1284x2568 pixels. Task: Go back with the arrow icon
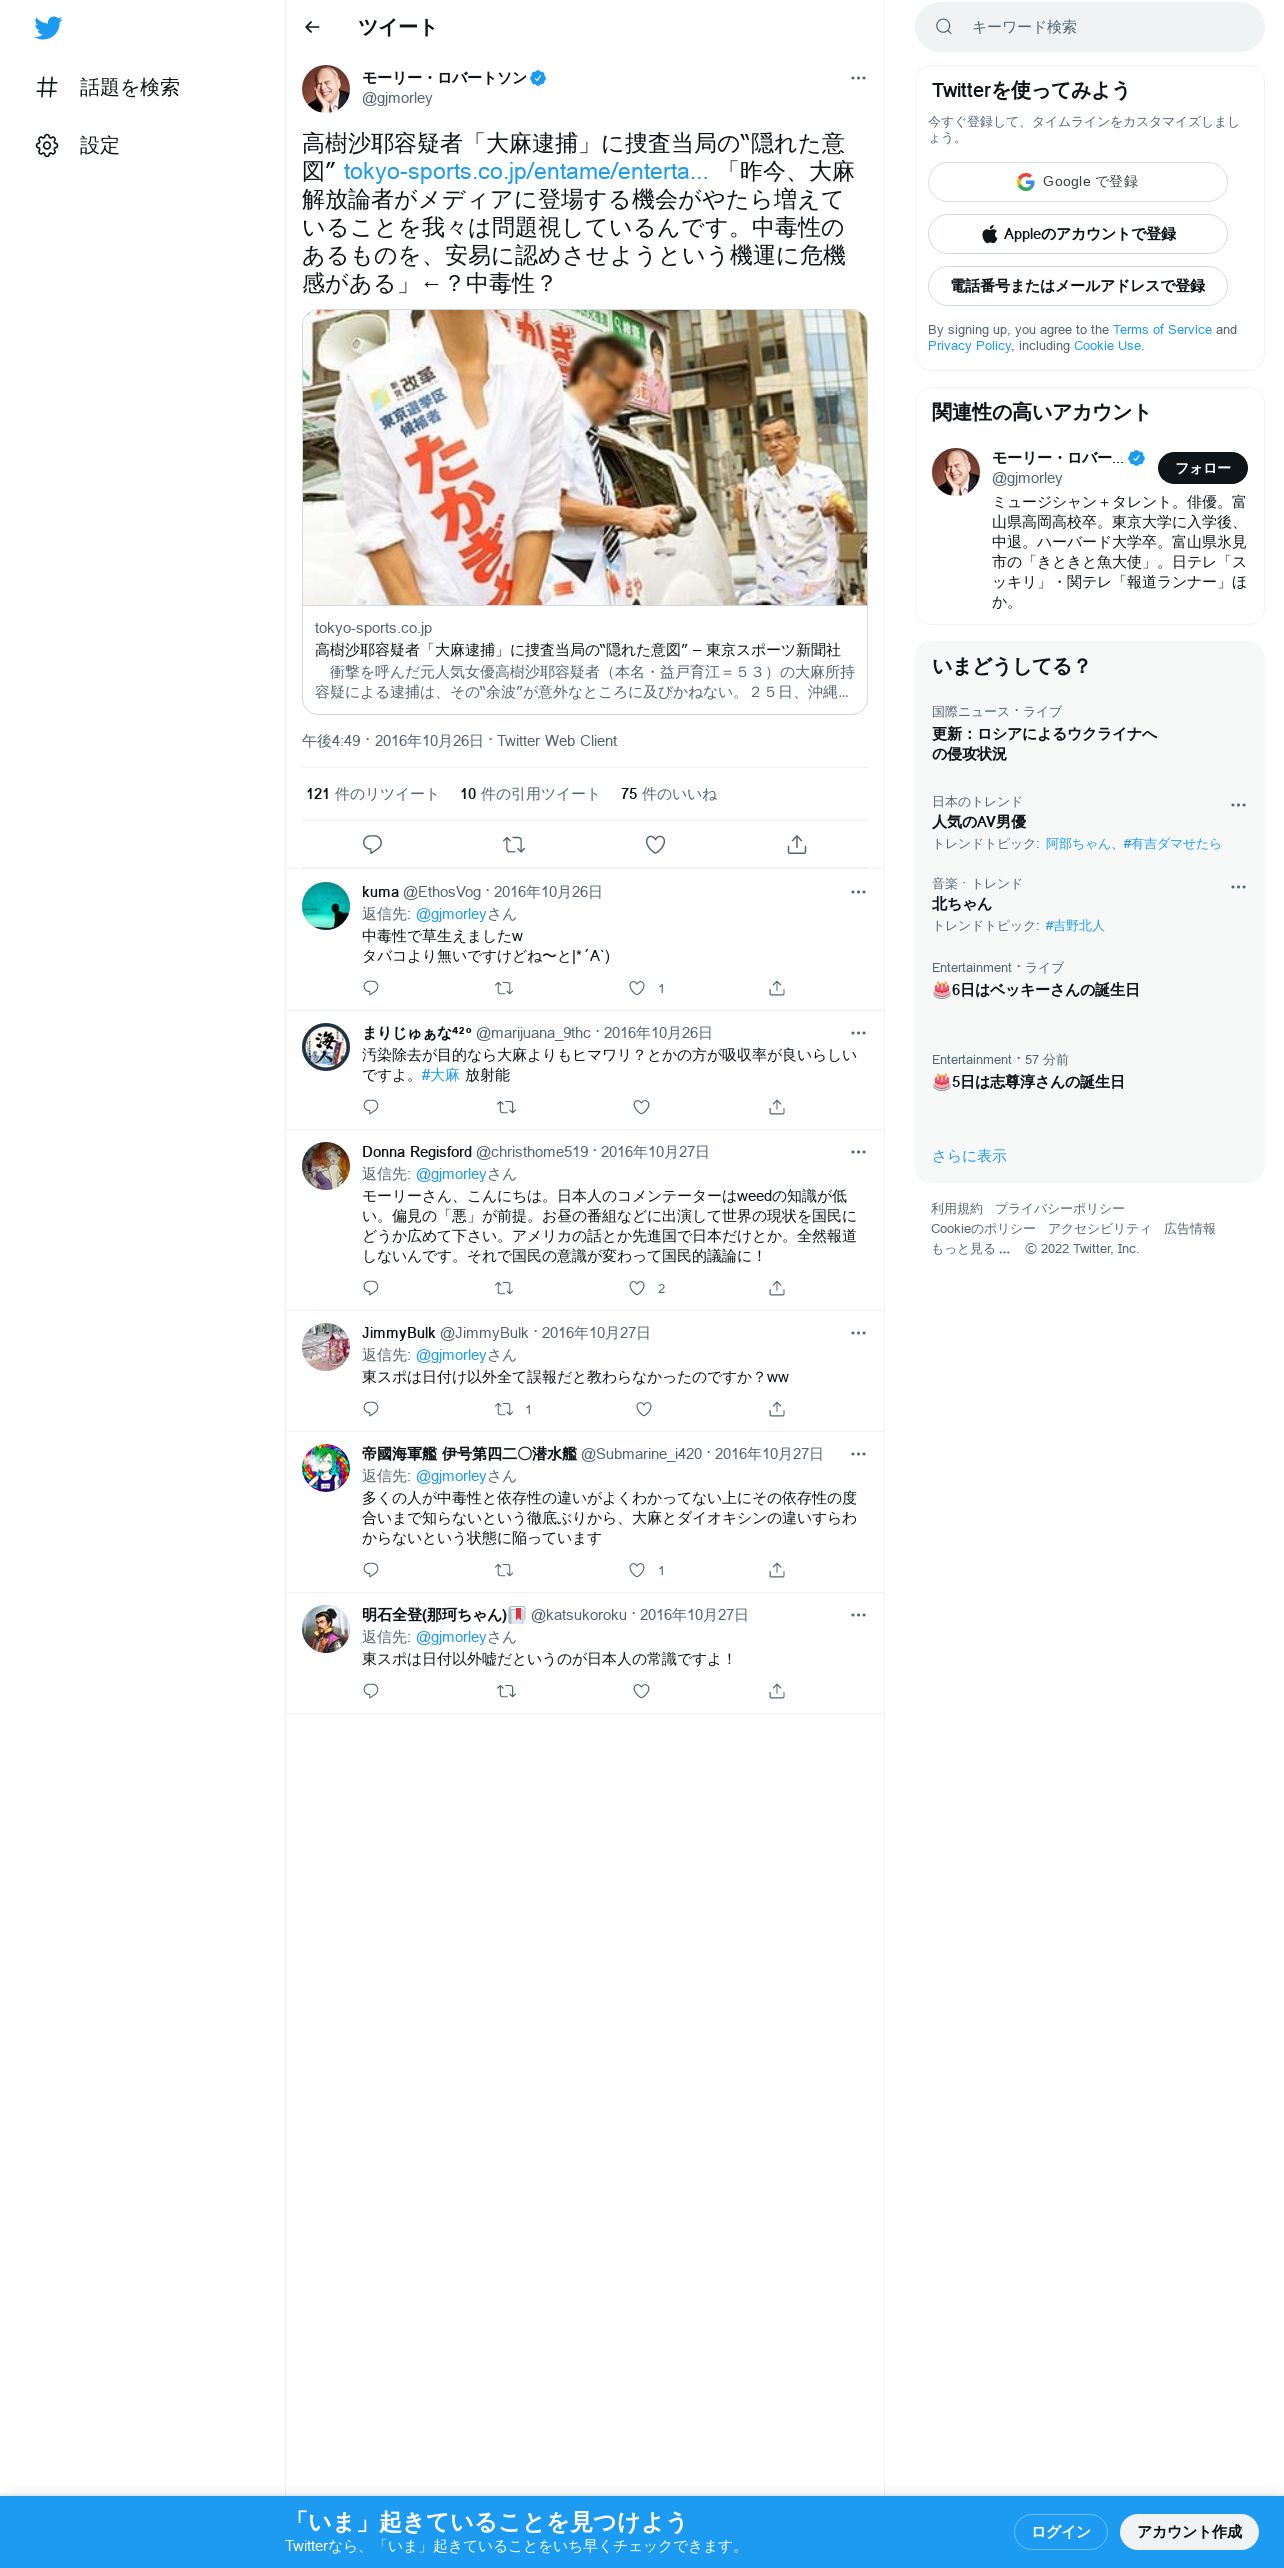click(x=312, y=27)
